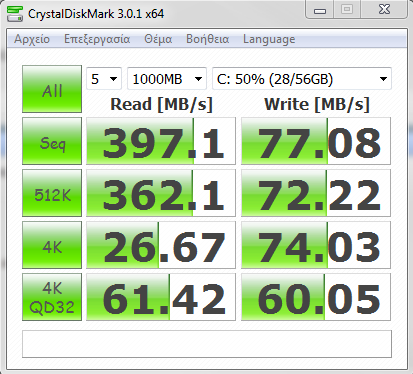Open the Επεξεργασία menu

click(x=97, y=39)
